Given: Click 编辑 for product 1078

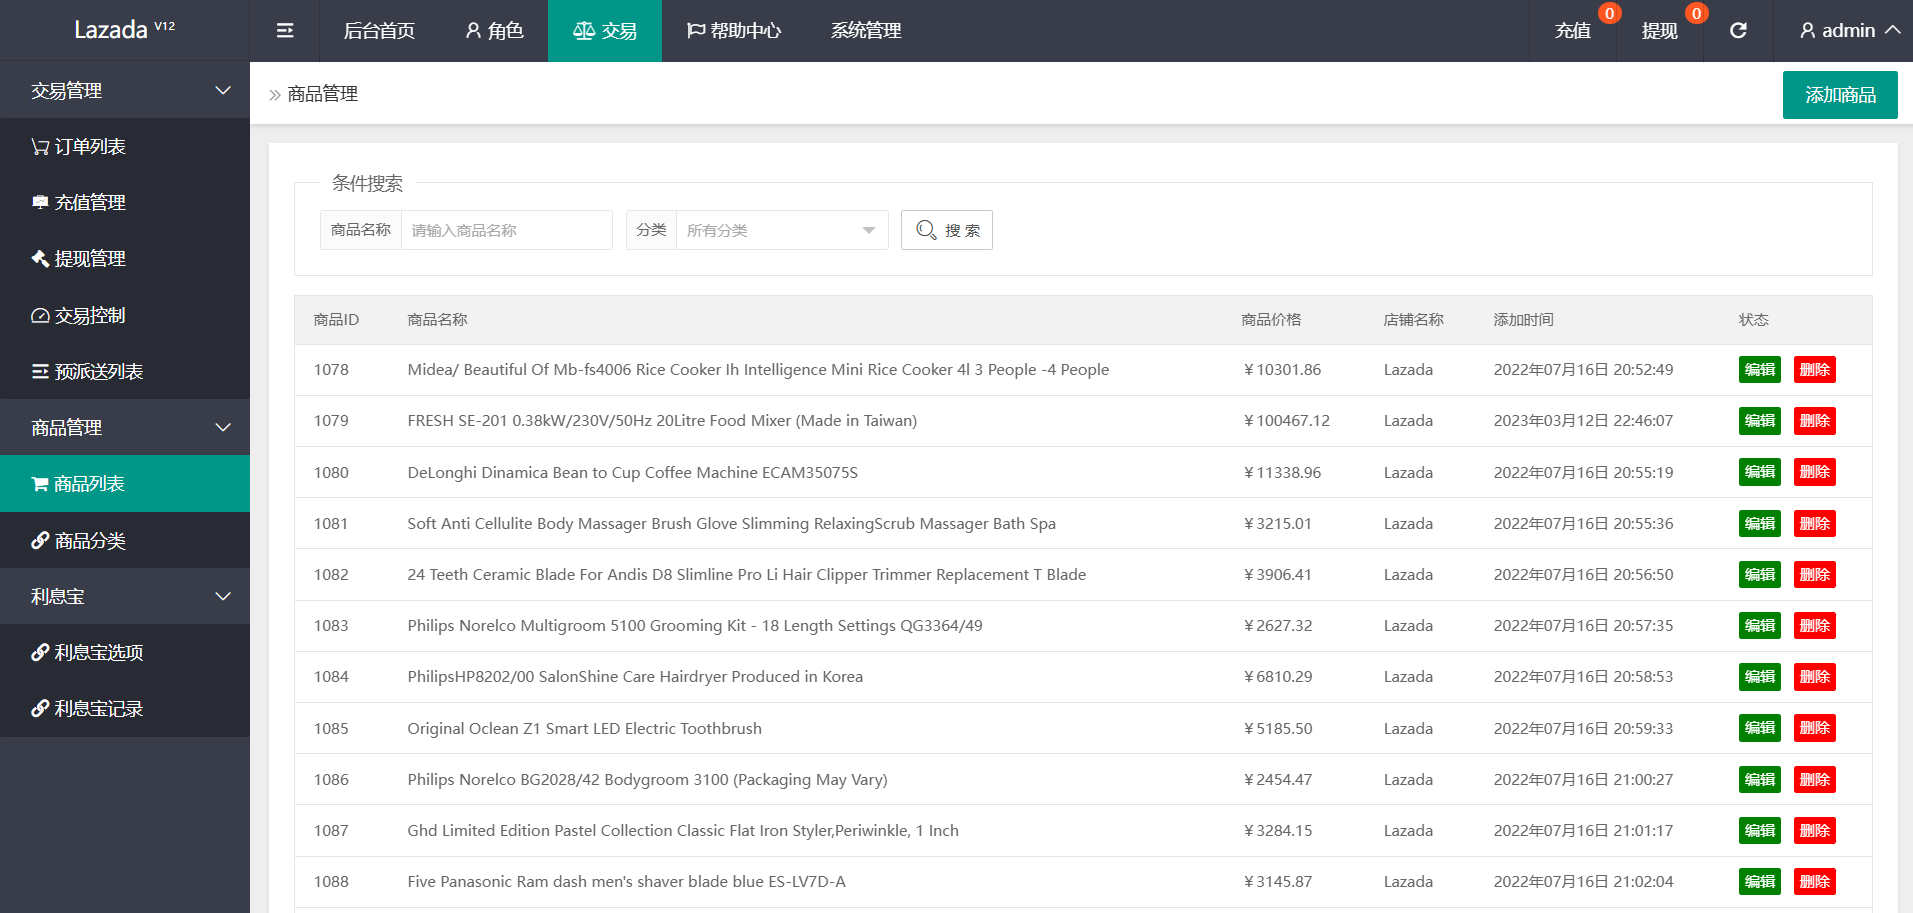Looking at the screenshot, I should click(1760, 370).
